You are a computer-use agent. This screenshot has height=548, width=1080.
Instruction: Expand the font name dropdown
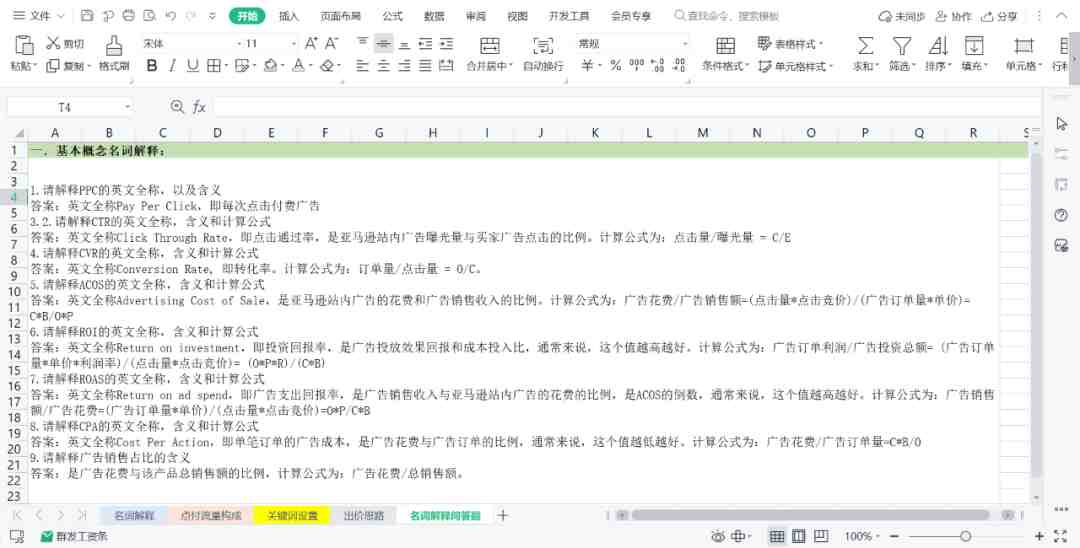[236, 43]
